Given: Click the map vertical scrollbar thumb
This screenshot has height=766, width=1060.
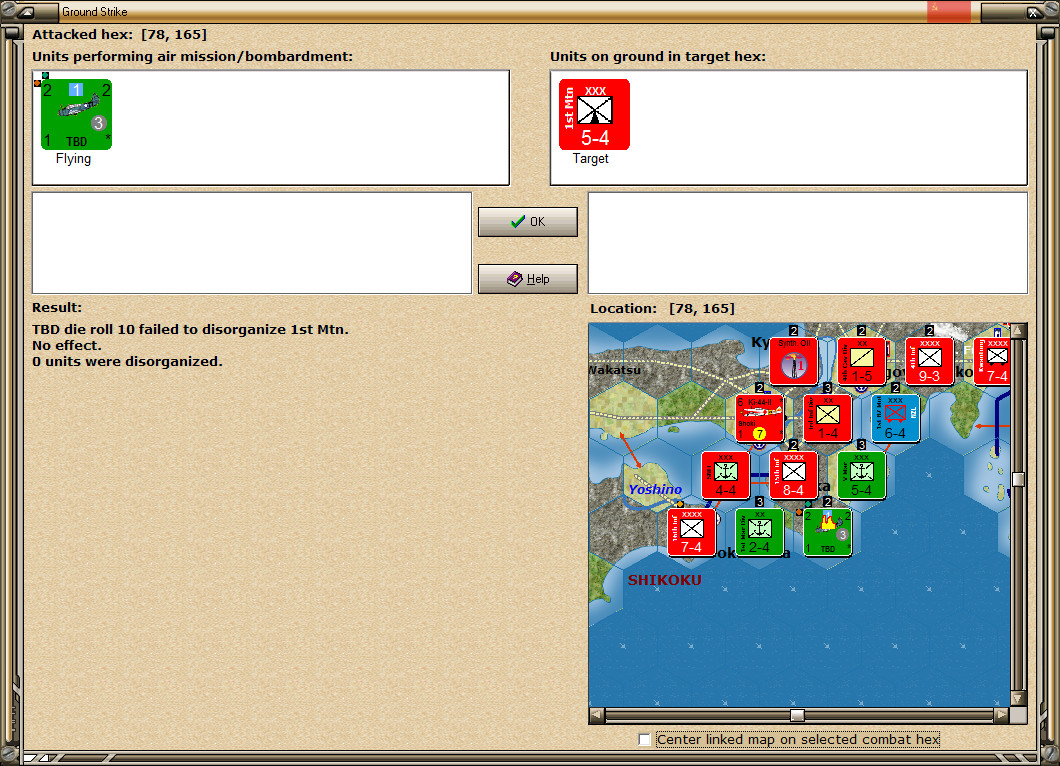Looking at the screenshot, I should 1018,479.
